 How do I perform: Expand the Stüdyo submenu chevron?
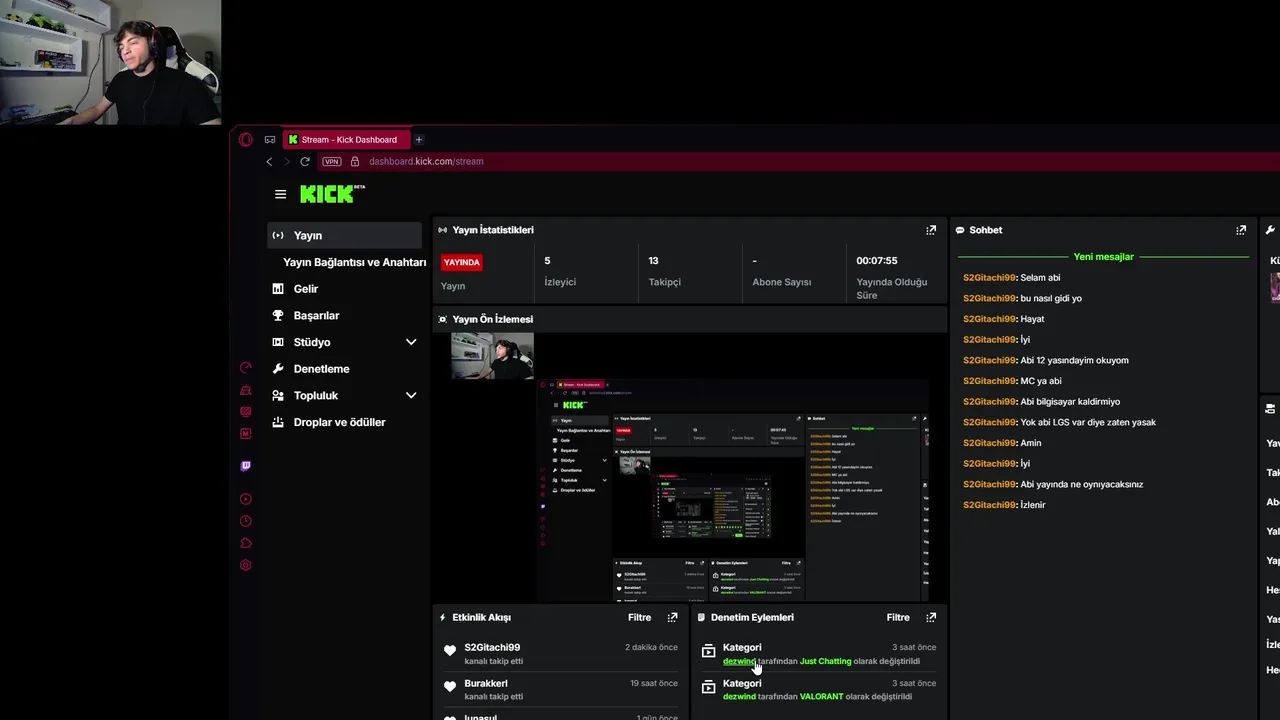click(x=411, y=342)
